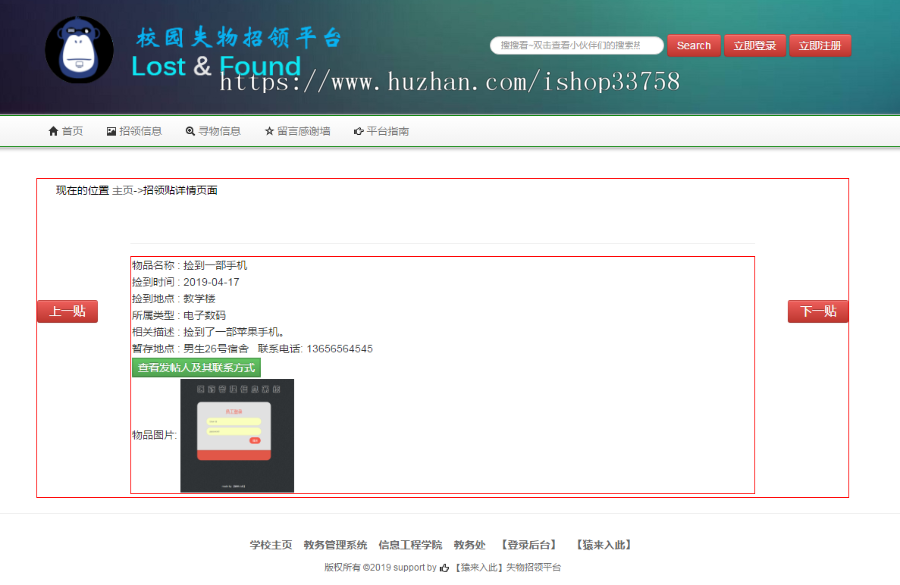Click the thumbs-up icon in the copyright line

442,567
